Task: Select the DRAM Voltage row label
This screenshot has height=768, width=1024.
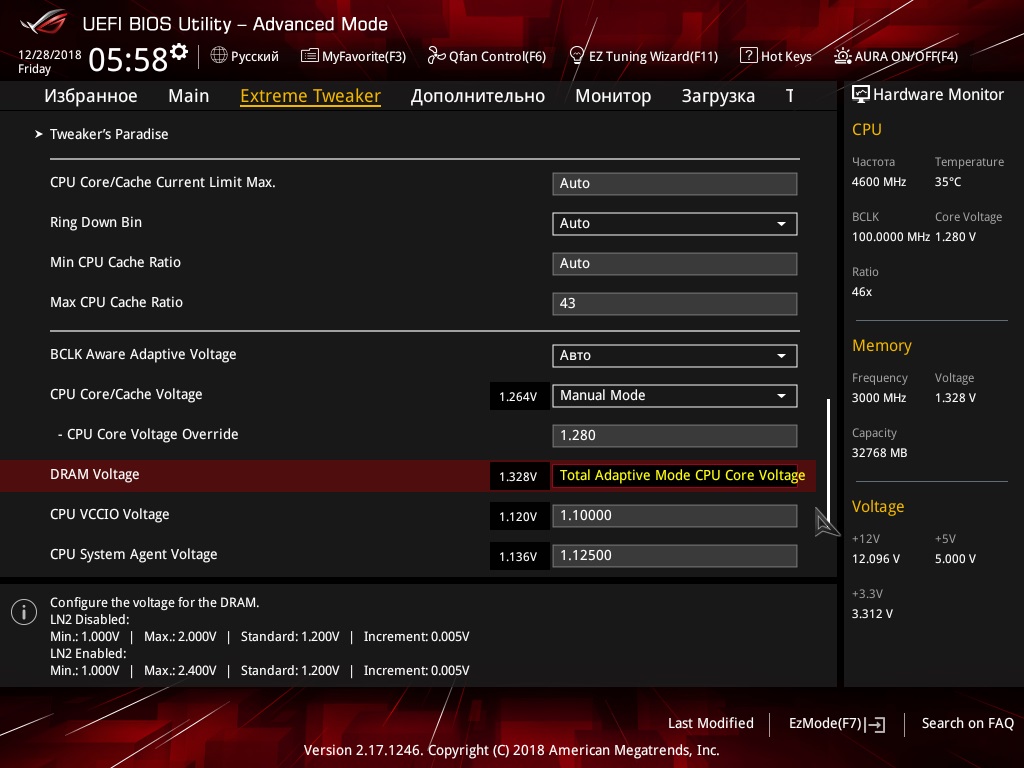Action: pos(95,475)
